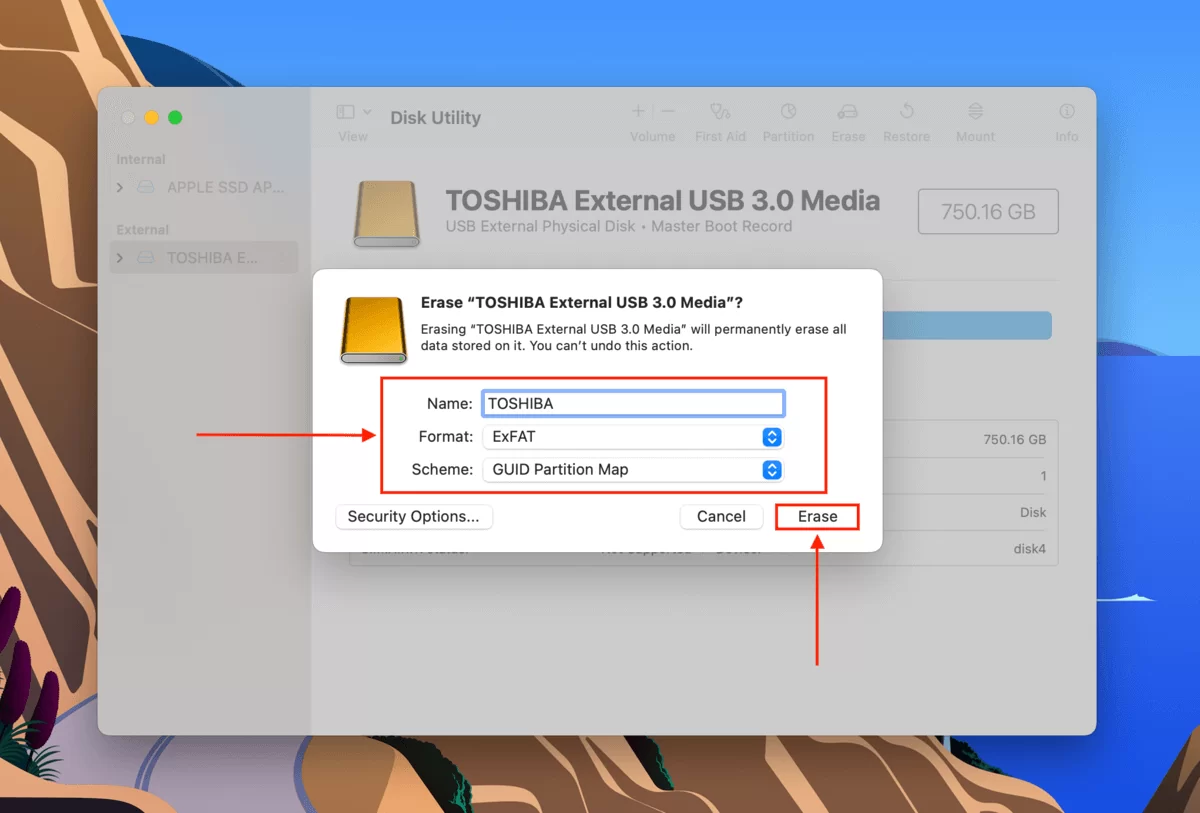The height and width of the screenshot is (813, 1200).
Task: Open Security Options
Action: tap(413, 517)
